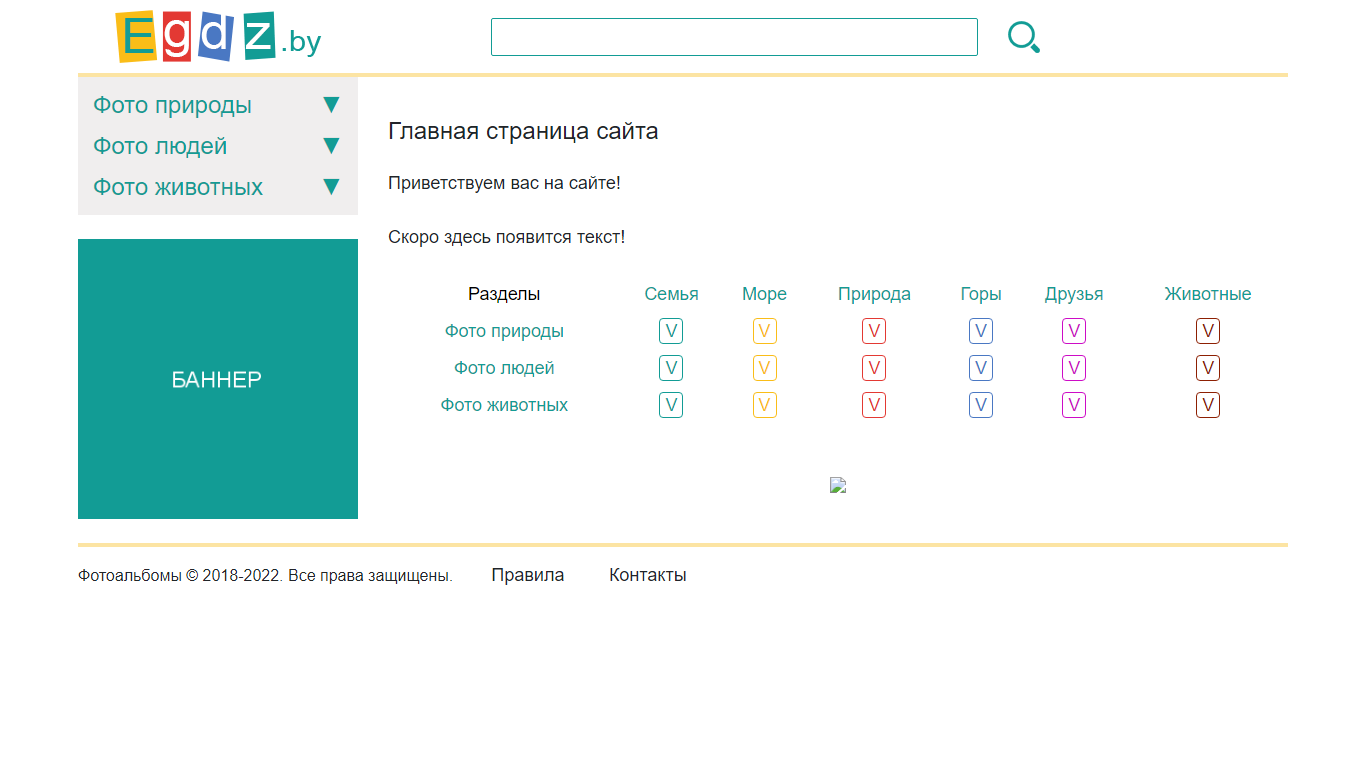Click the Приветствуем вас на сайте! text
The width and height of the screenshot is (1366, 768).
(x=504, y=183)
